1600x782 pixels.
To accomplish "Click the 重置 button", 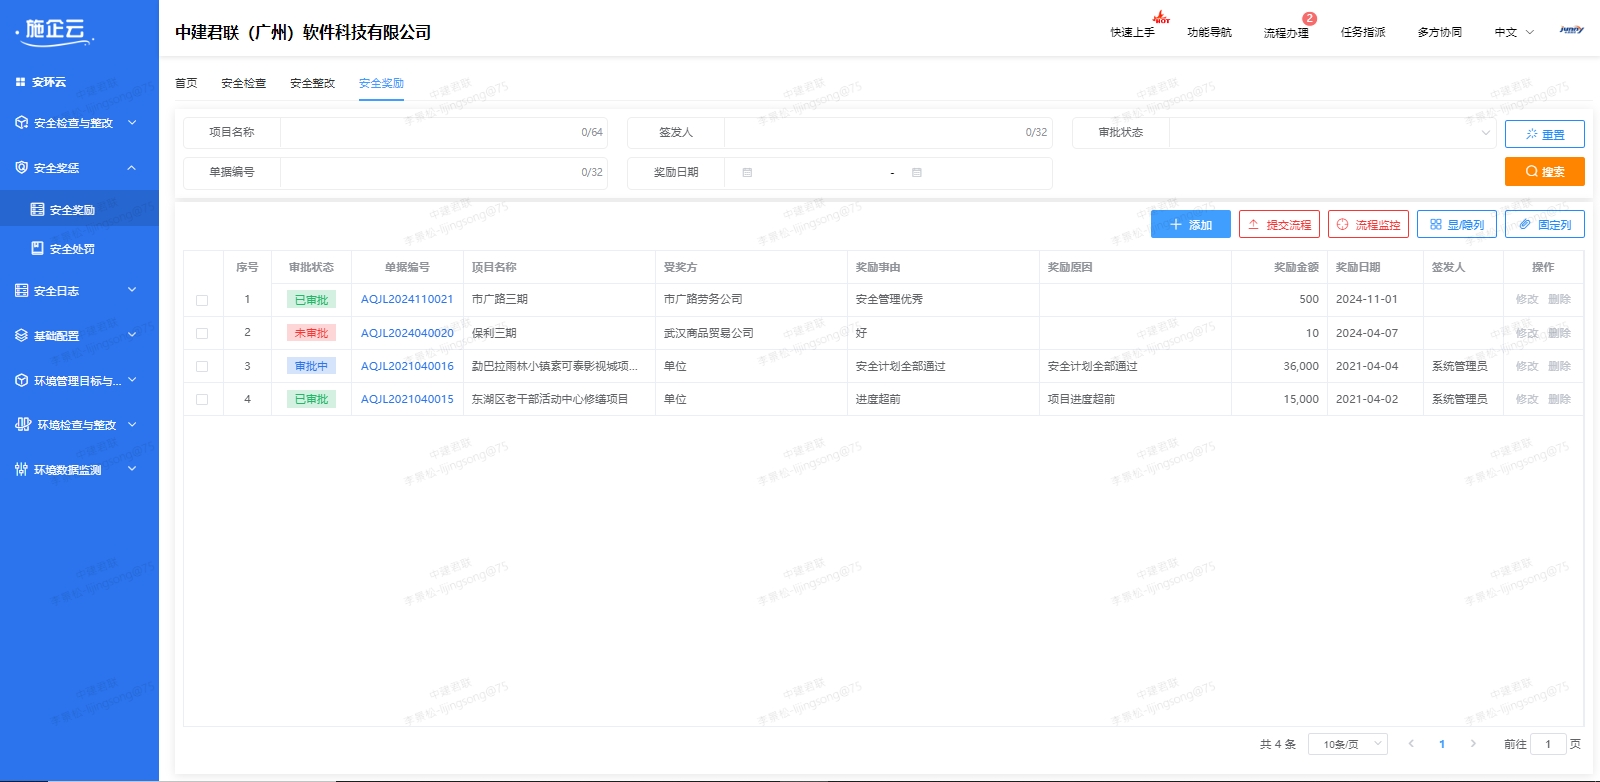I will 1545,134.
